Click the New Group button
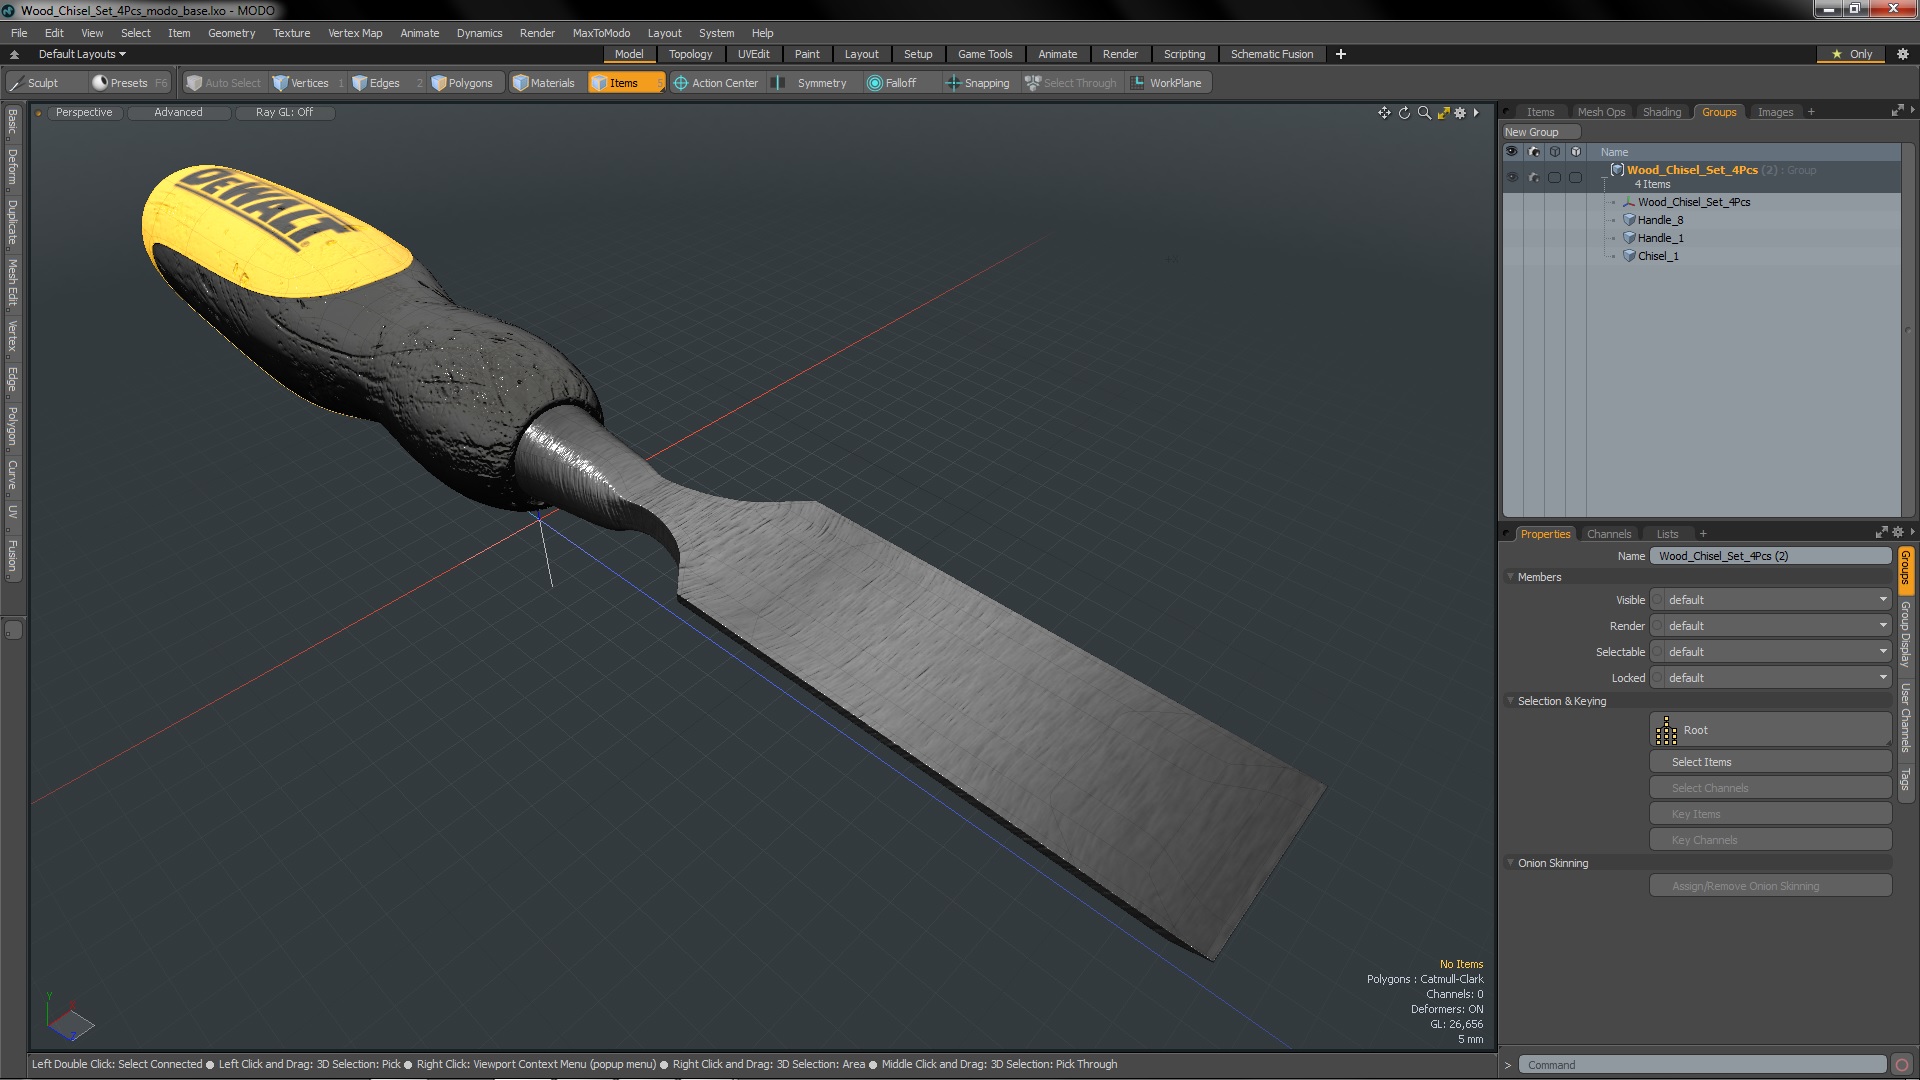 1540,132
